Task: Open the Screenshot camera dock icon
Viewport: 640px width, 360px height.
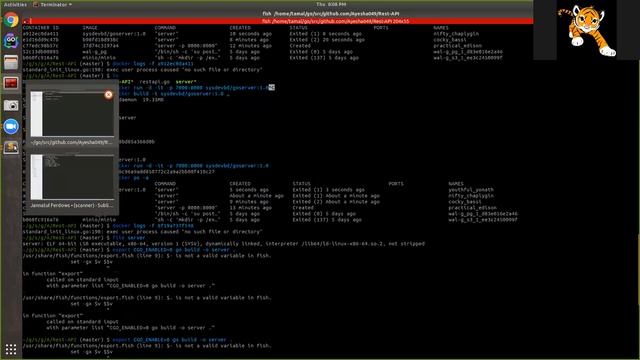Action: point(11,105)
